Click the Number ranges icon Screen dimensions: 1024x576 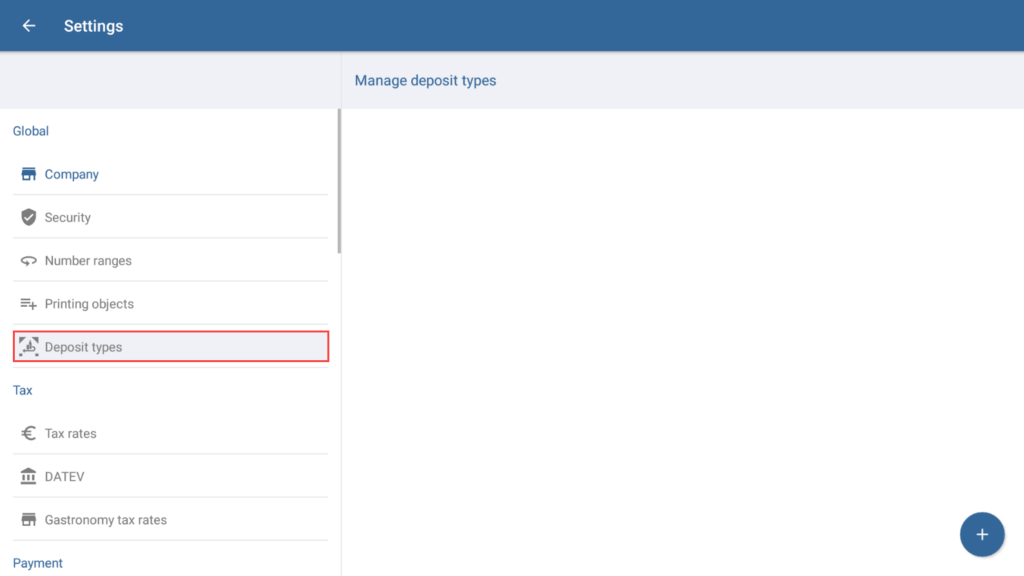tap(29, 261)
